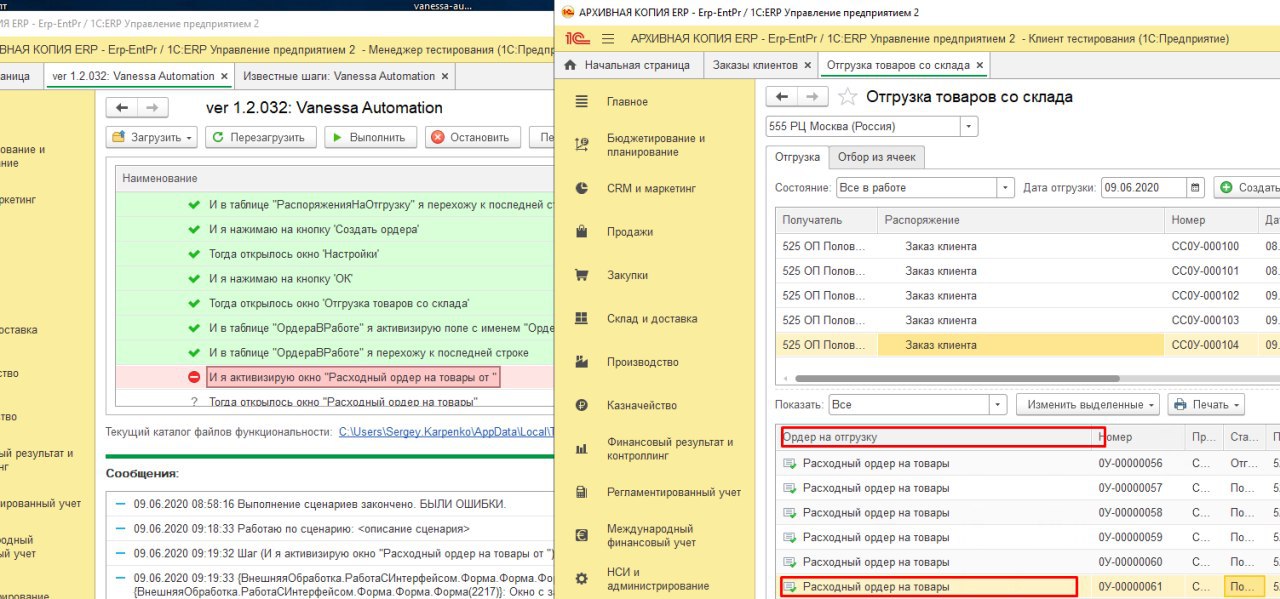
Task: Add Отгрузка товаров со склада to favorites star
Action: 847,97
